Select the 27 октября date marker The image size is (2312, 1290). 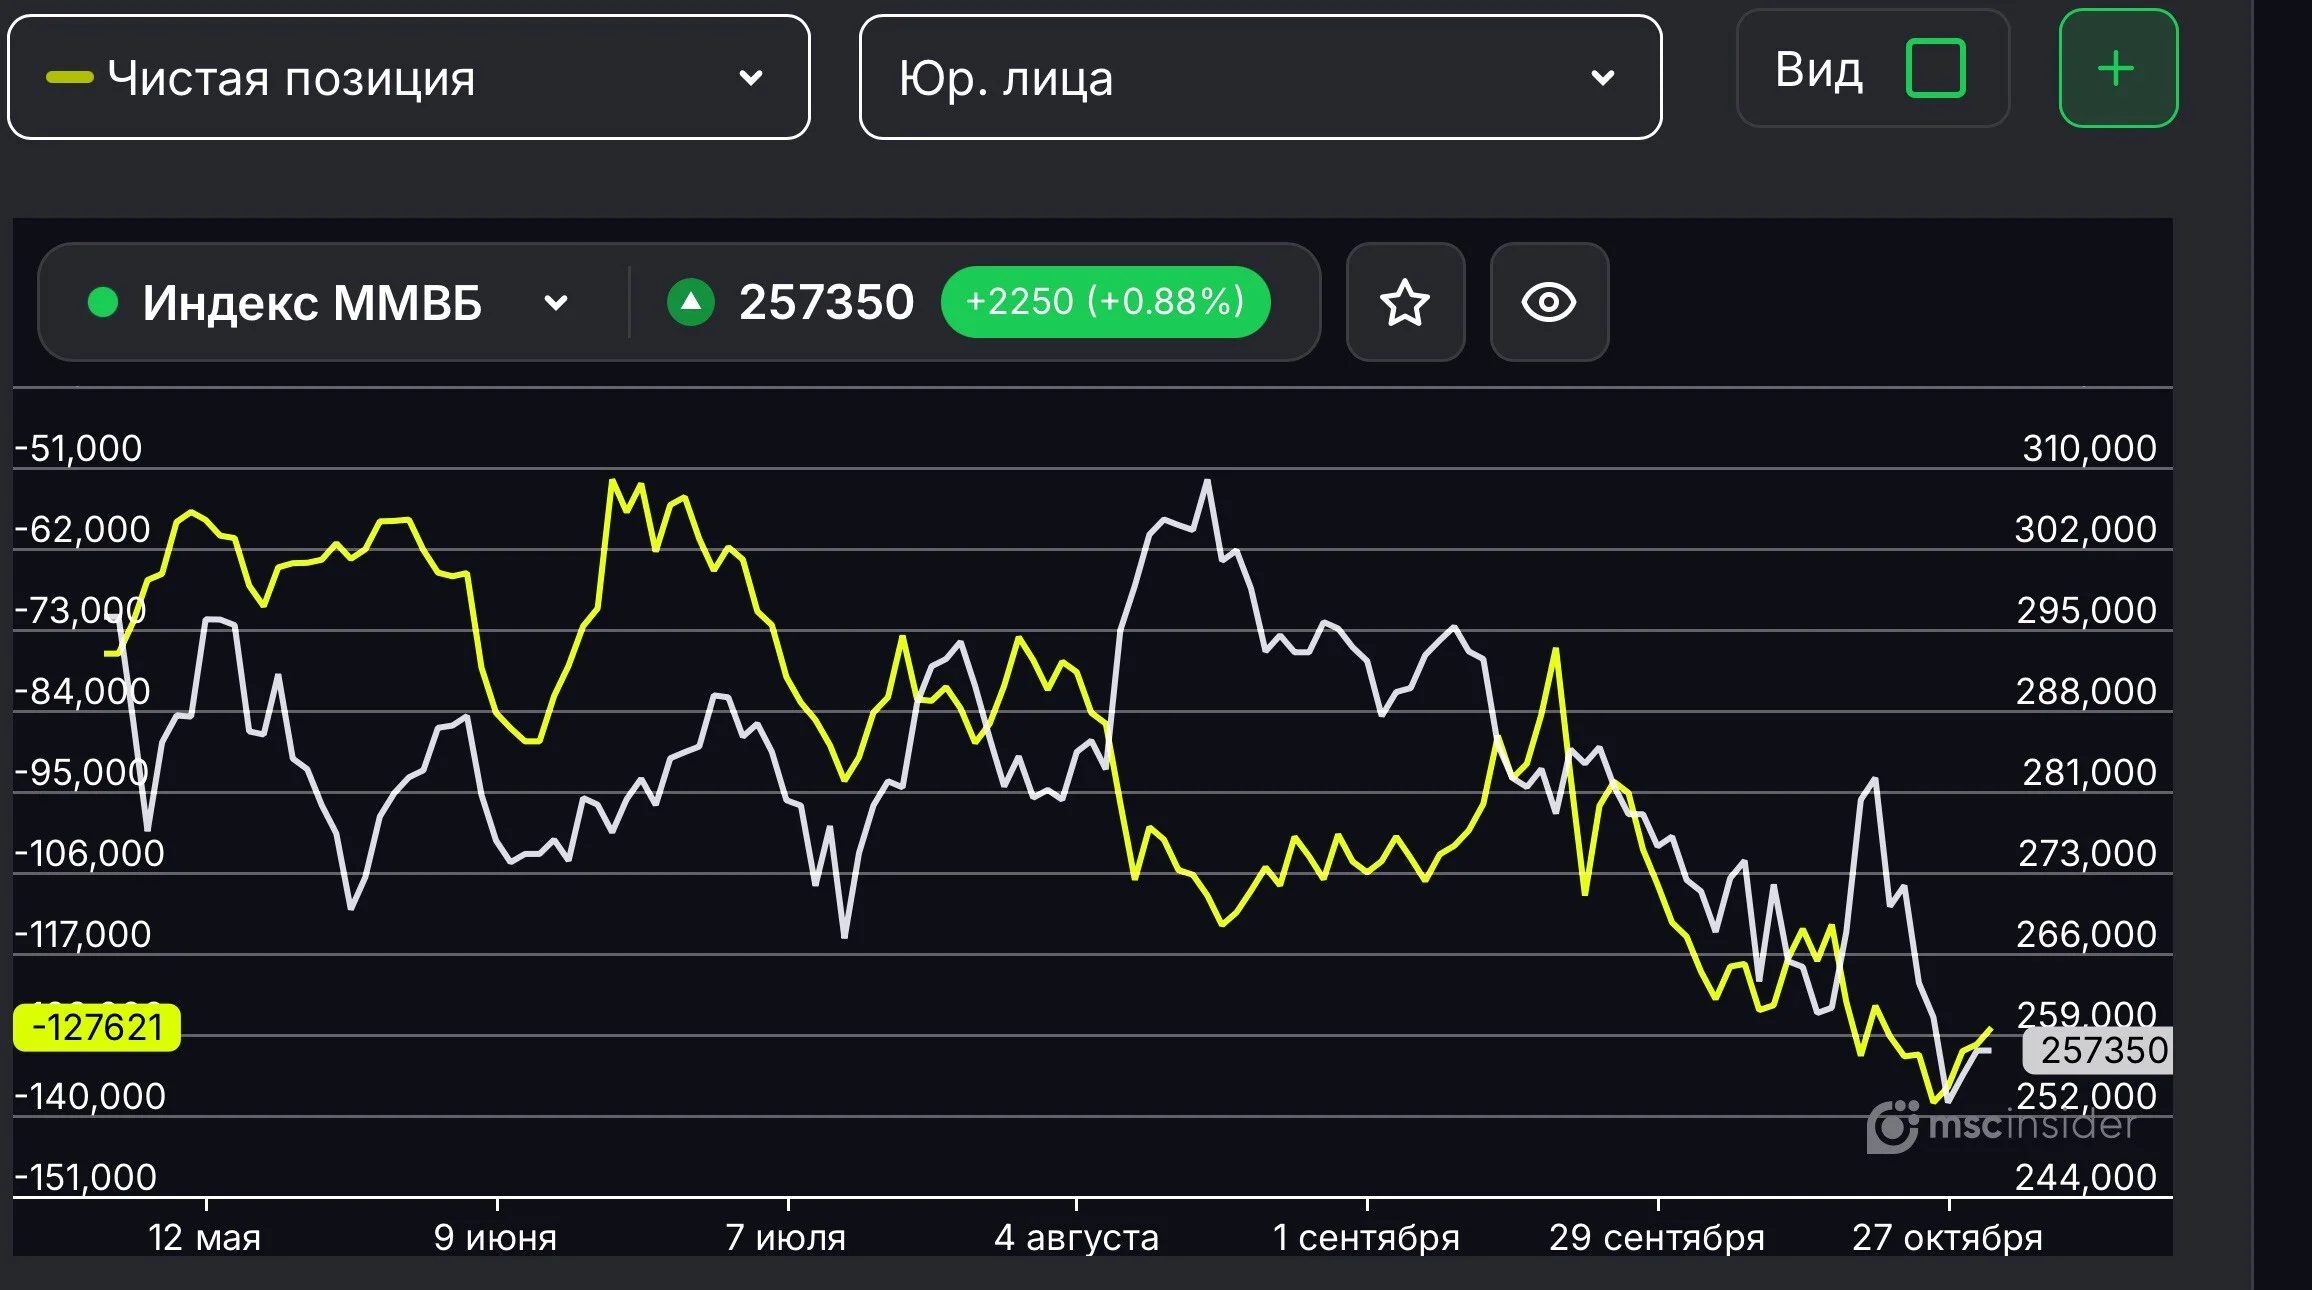(1947, 1237)
